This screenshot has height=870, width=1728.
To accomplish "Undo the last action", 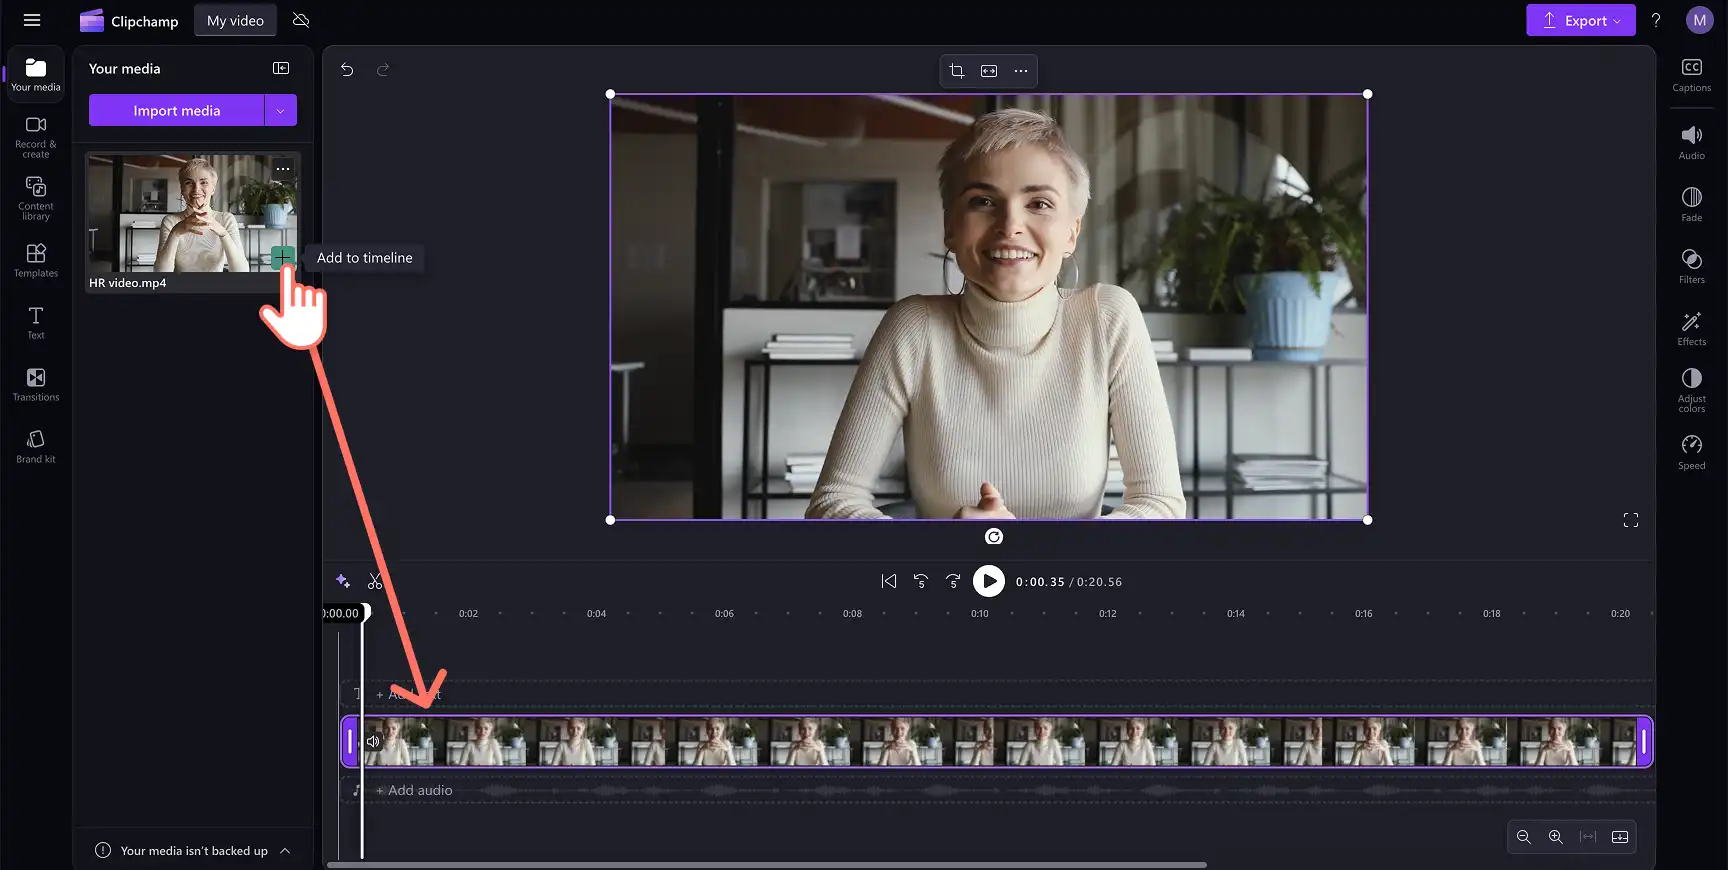I will click(347, 70).
